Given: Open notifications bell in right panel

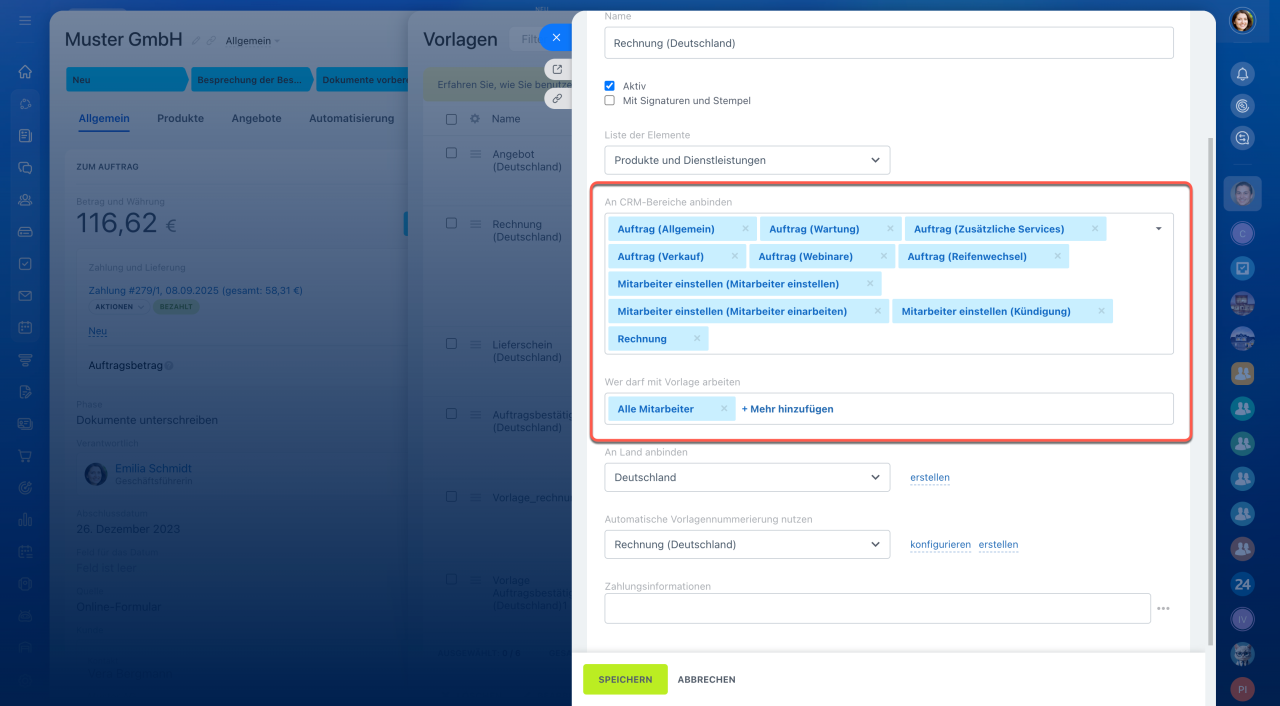Looking at the screenshot, I should tap(1242, 73).
